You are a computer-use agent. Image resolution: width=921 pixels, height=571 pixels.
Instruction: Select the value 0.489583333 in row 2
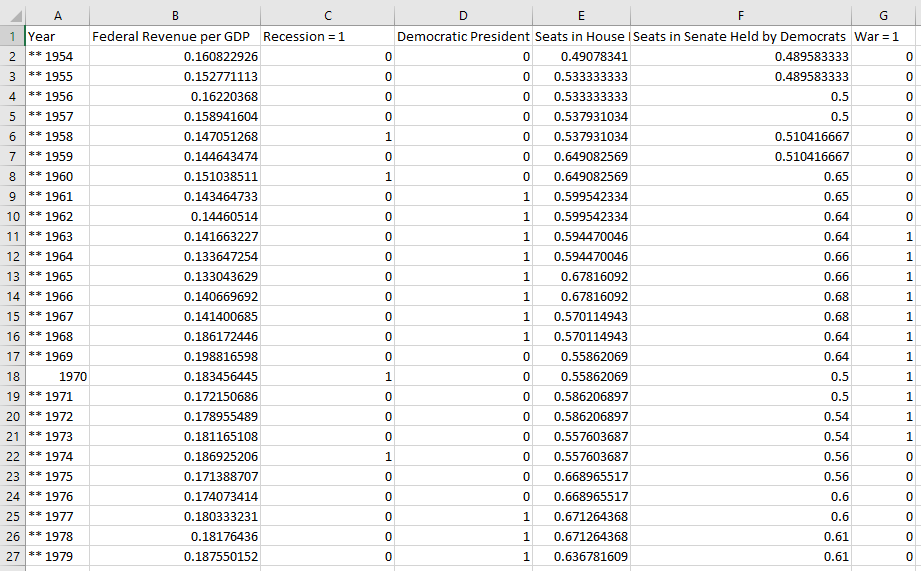pos(741,56)
